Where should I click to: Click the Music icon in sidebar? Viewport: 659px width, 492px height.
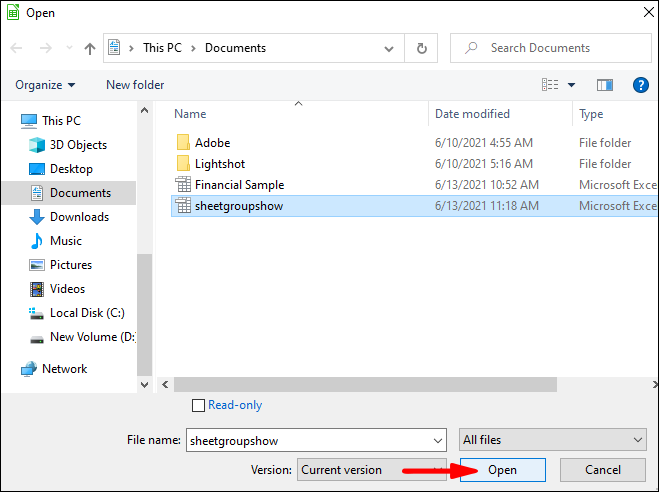[37, 241]
